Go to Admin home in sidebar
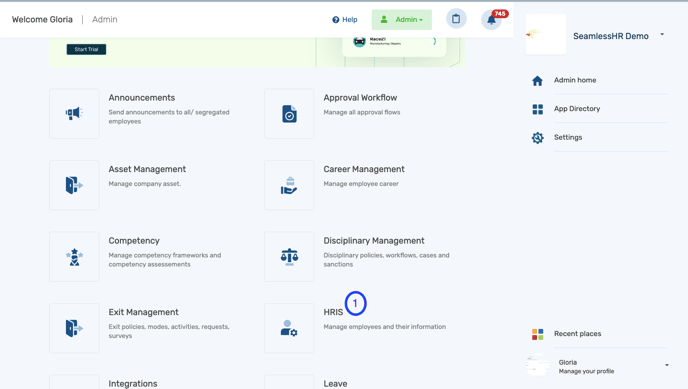688x389 pixels. pyautogui.click(x=575, y=80)
